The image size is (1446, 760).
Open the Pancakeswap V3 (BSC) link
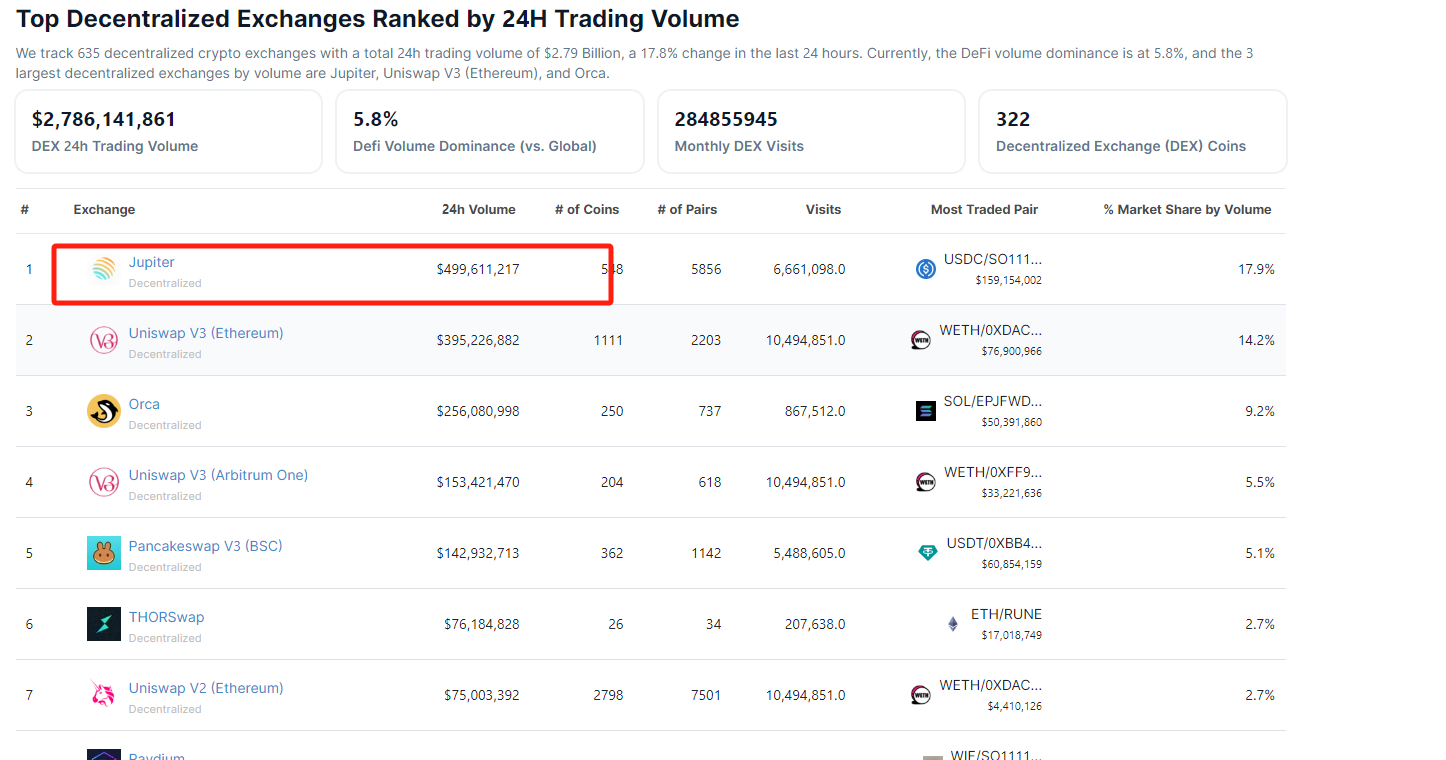(205, 546)
